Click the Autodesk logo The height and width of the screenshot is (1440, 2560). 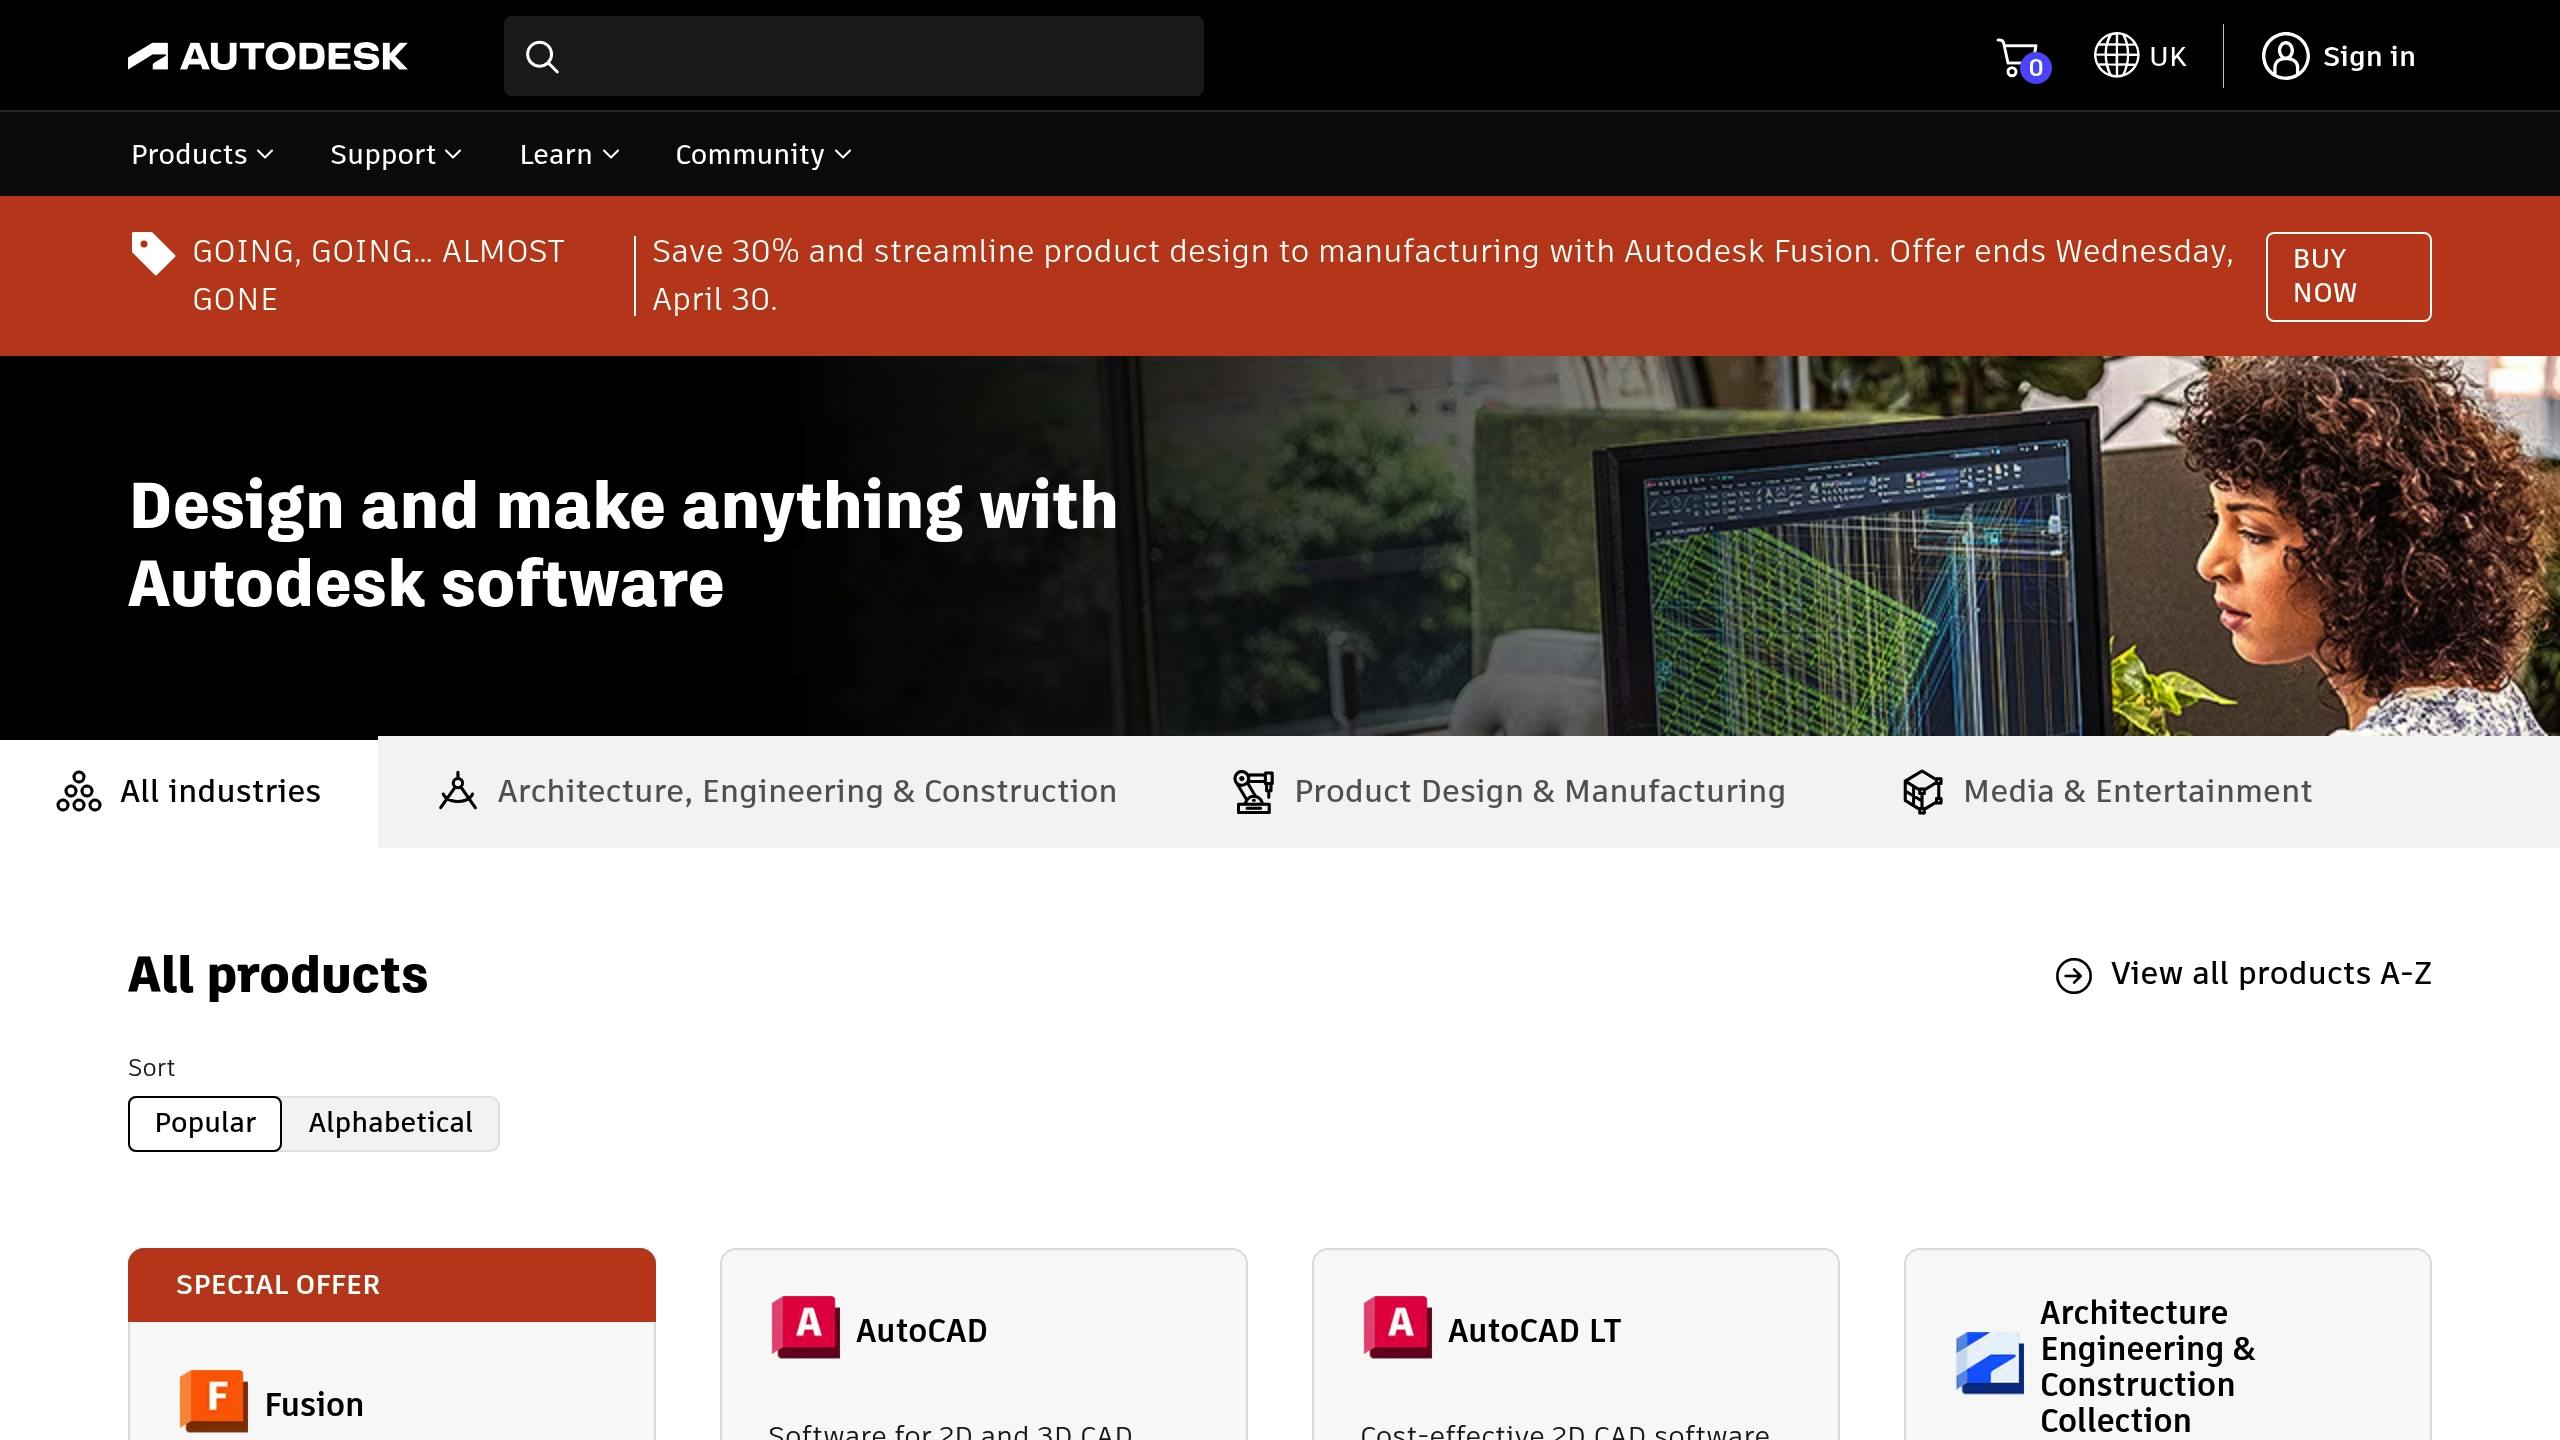coord(267,56)
